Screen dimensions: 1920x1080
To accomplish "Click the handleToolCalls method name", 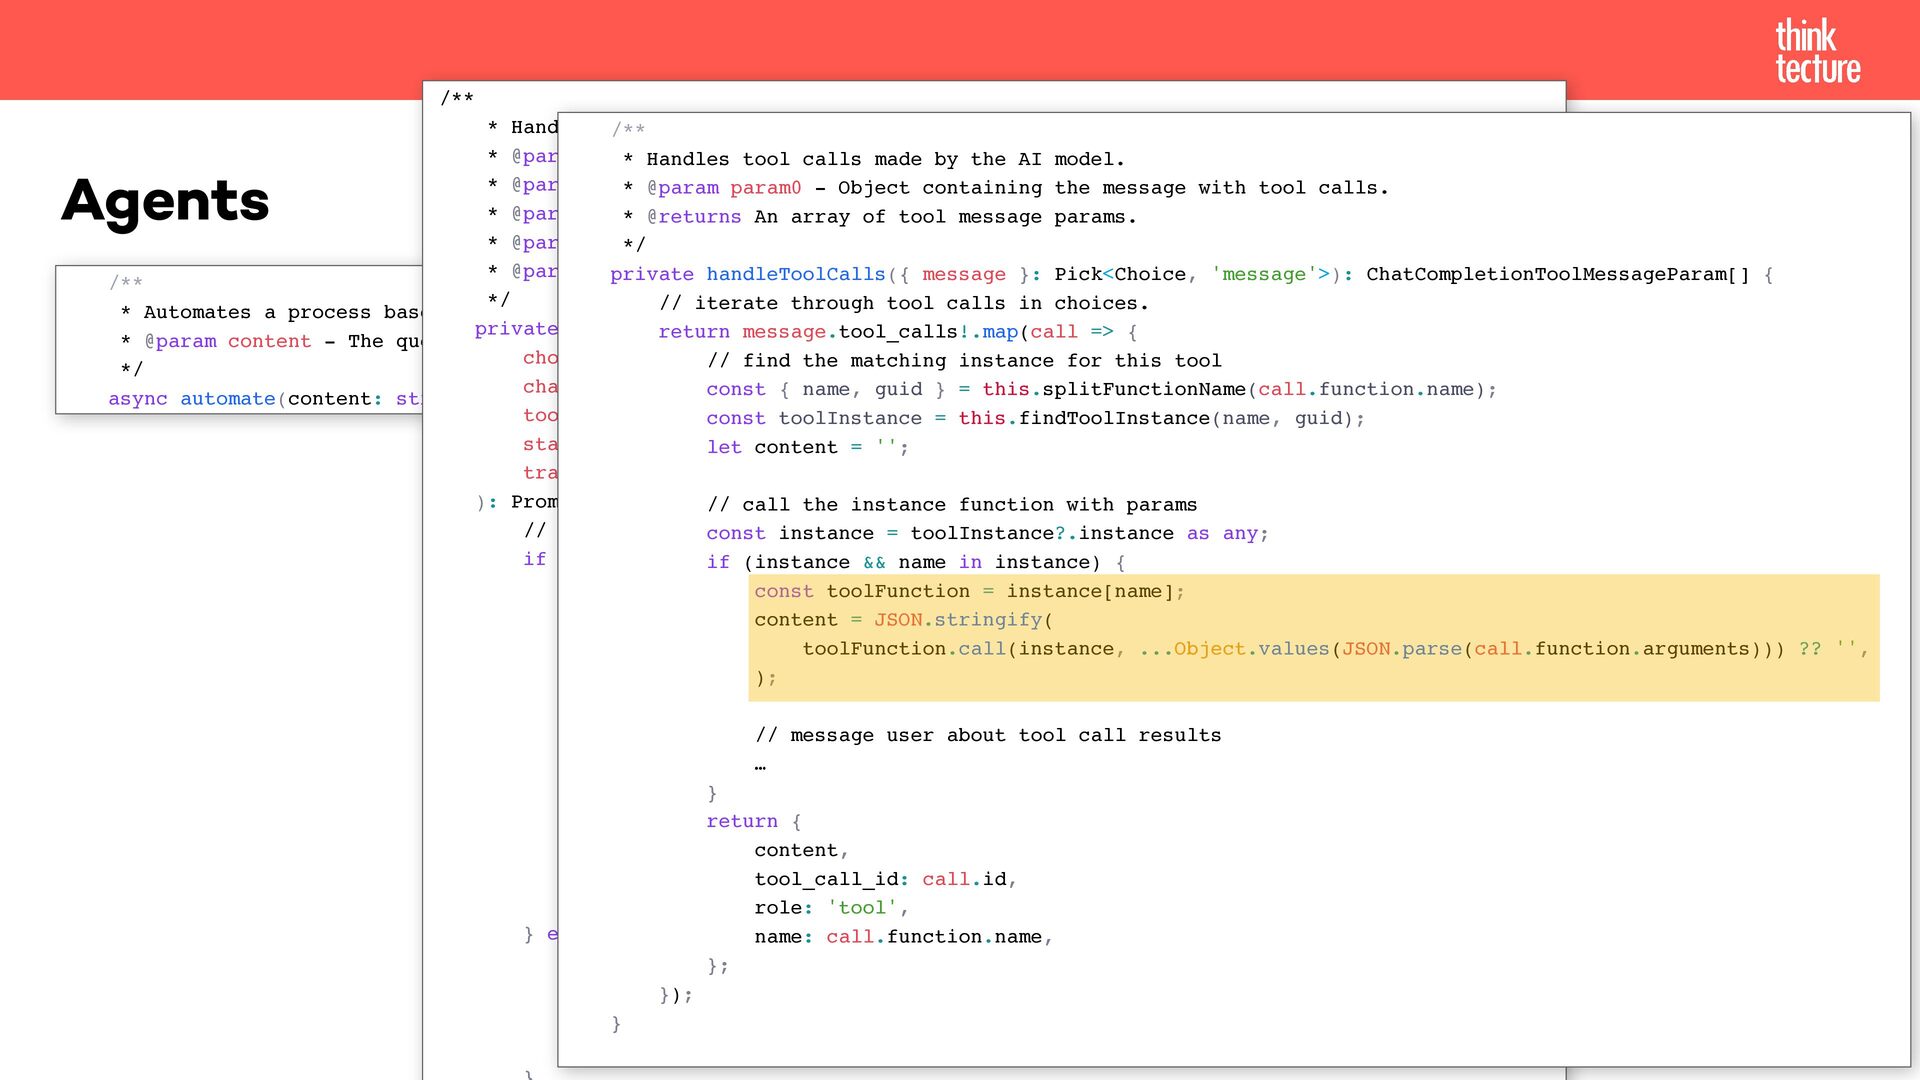I will coord(795,274).
